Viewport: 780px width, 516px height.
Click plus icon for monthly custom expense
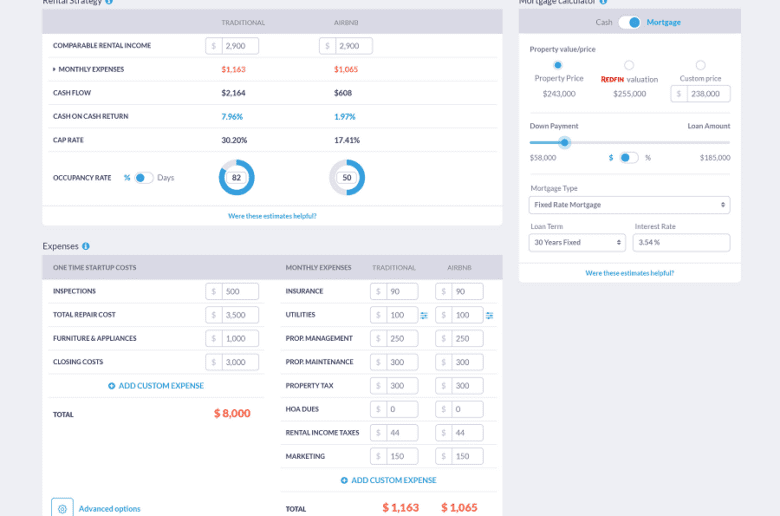[344, 480]
